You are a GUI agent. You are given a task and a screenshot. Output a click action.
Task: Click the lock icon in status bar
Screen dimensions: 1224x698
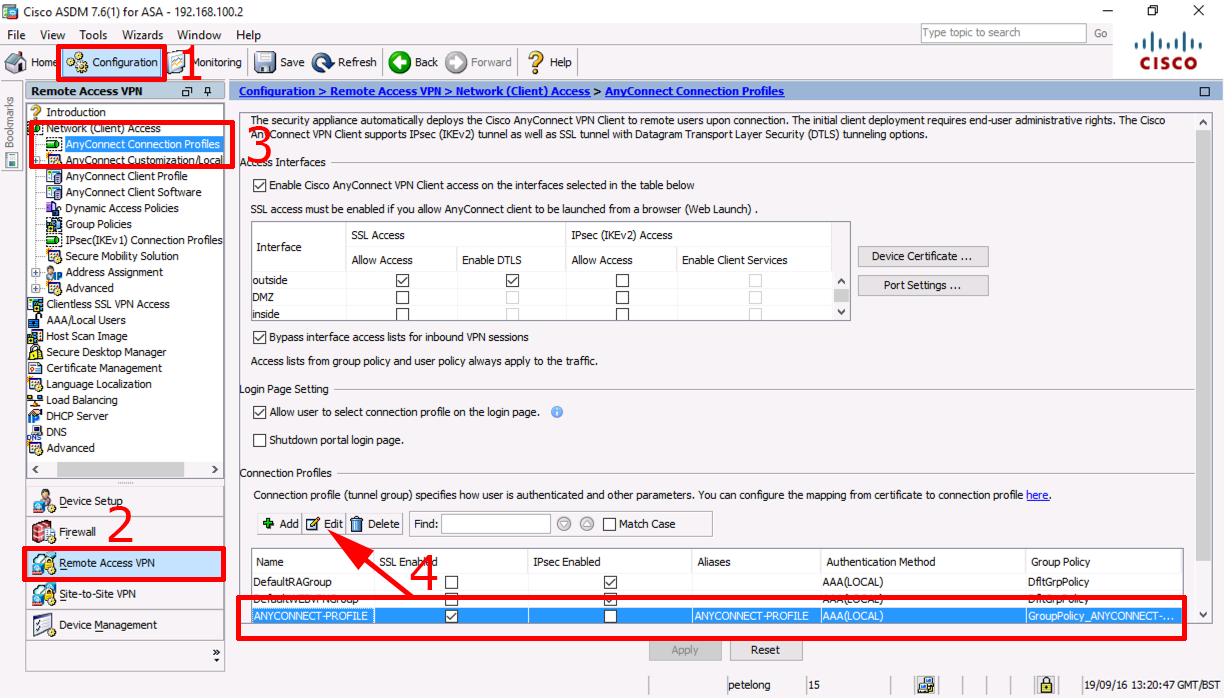pyautogui.click(x=1046, y=685)
